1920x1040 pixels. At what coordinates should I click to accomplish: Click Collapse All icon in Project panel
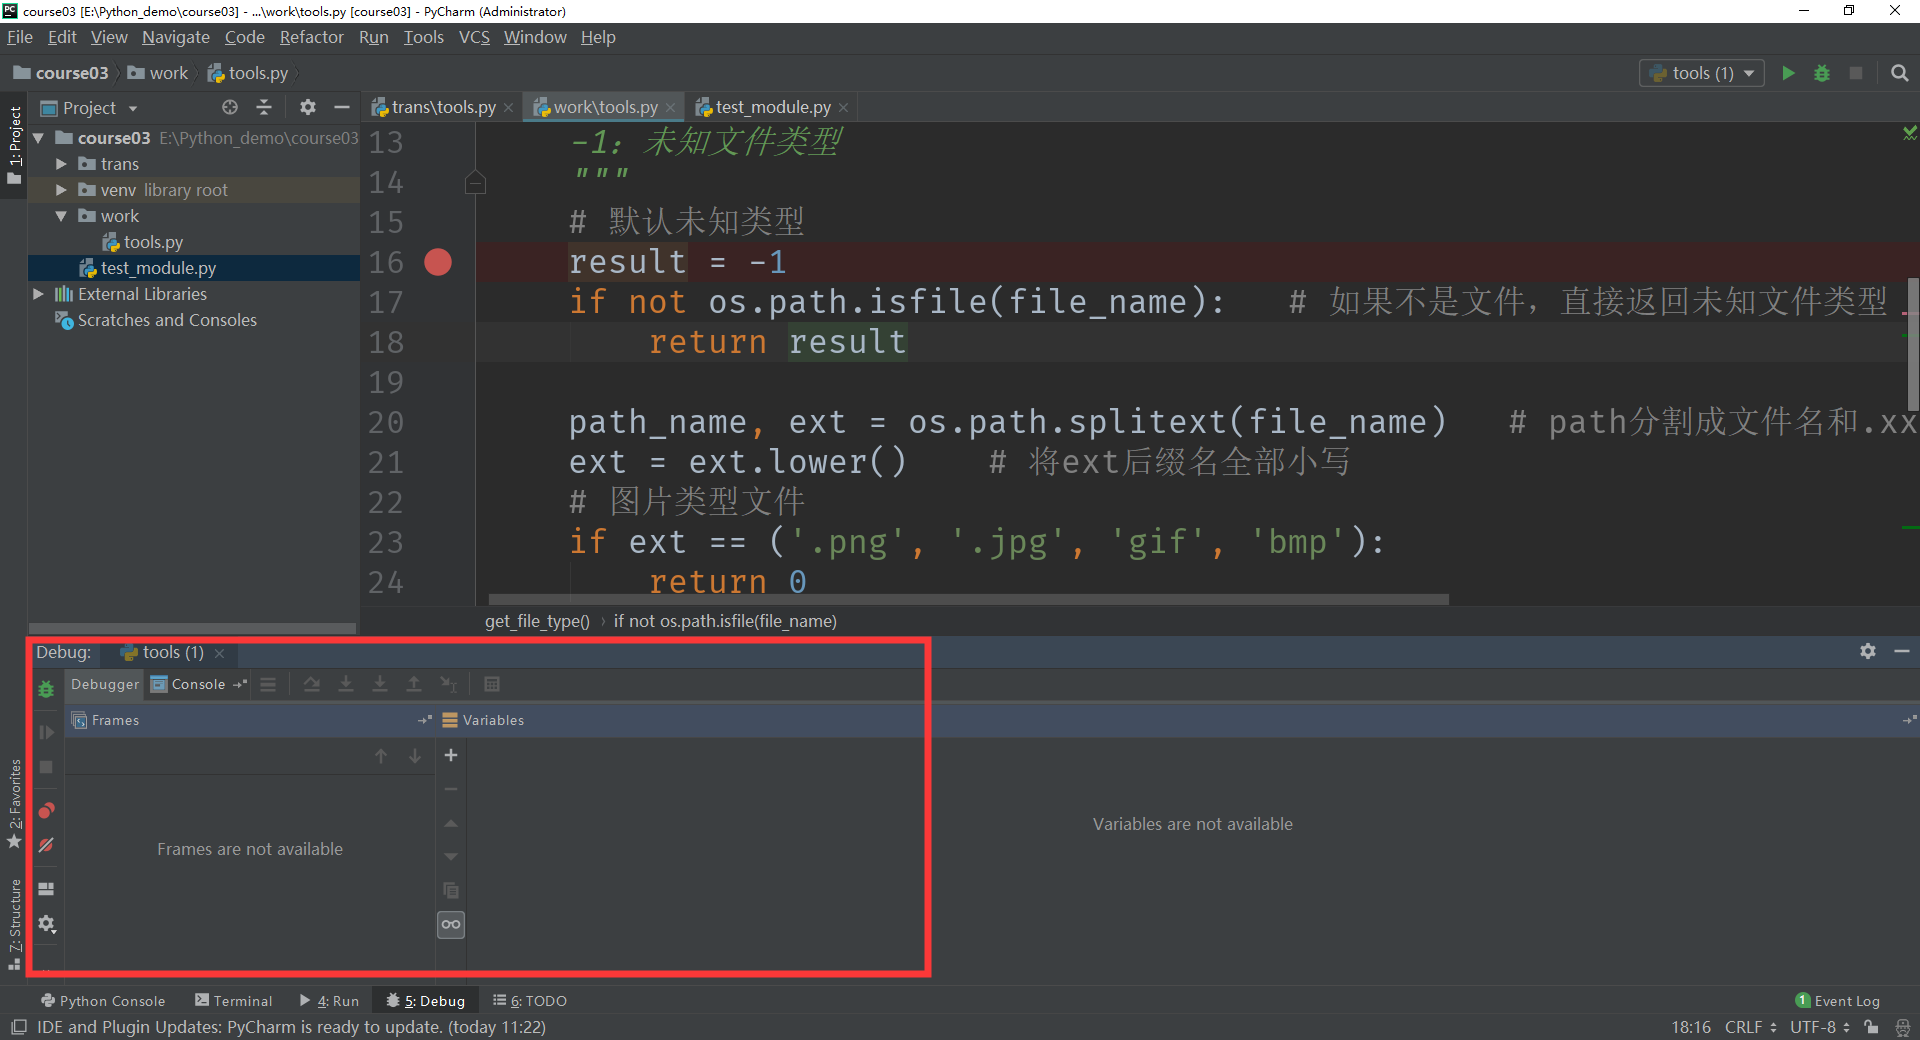coord(264,107)
